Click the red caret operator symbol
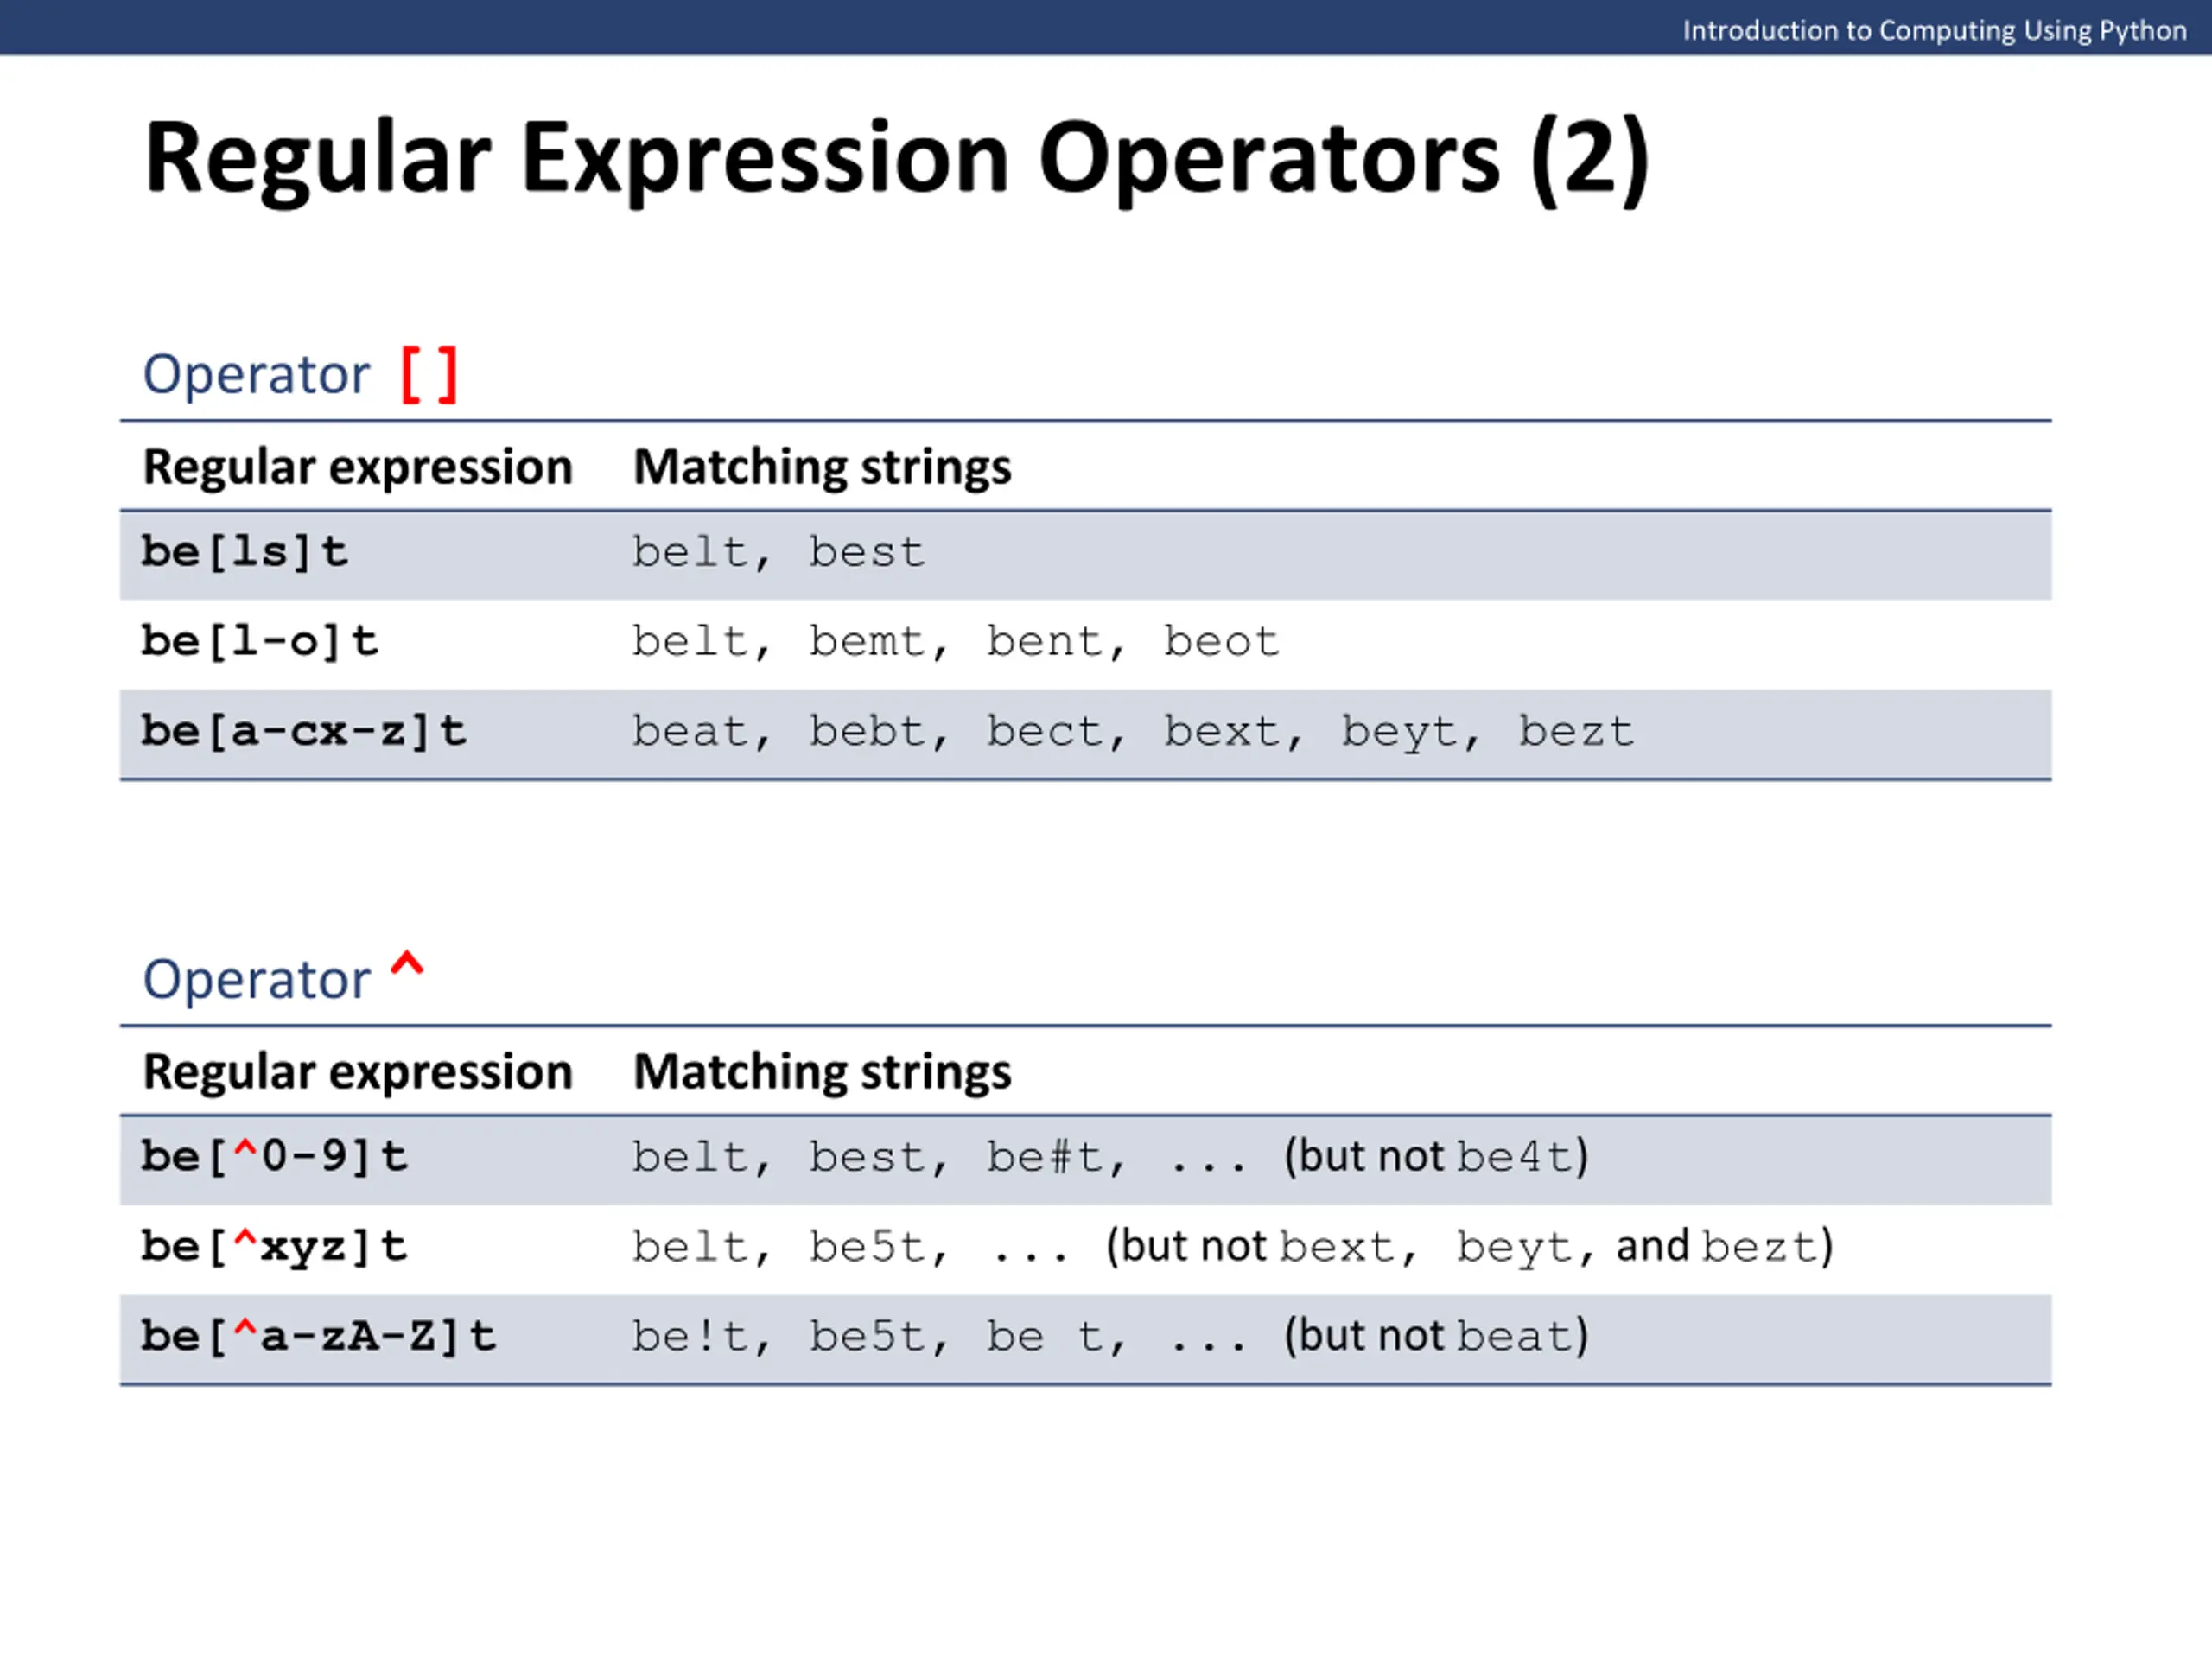The height and width of the screenshot is (1659, 2212). pyautogui.click(x=407, y=964)
